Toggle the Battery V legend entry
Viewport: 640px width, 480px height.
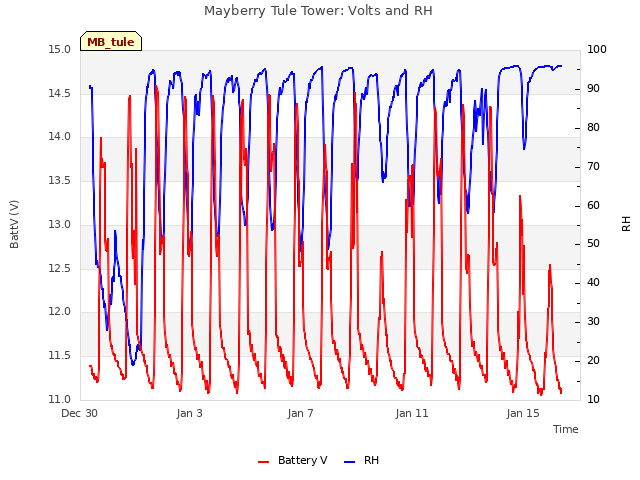click(293, 460)
